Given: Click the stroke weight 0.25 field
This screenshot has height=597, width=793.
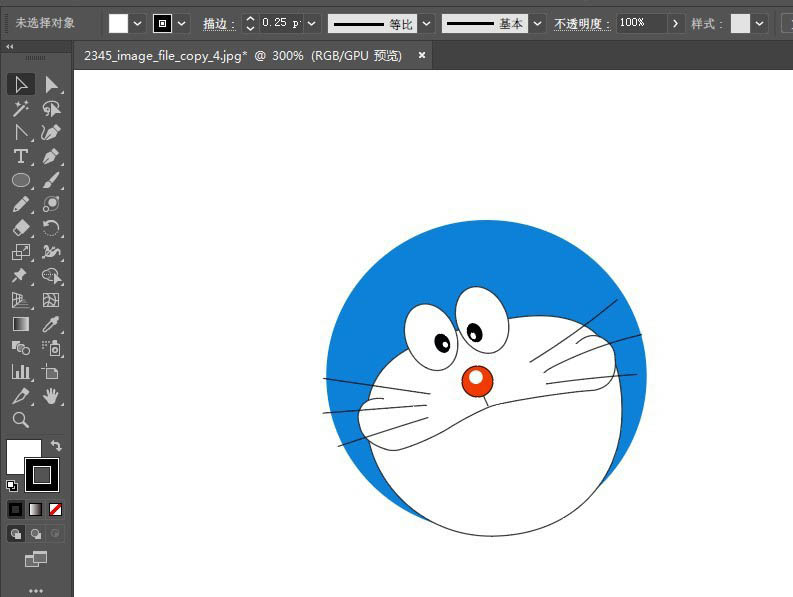Looking at the screenshot, I should point(281,23).
